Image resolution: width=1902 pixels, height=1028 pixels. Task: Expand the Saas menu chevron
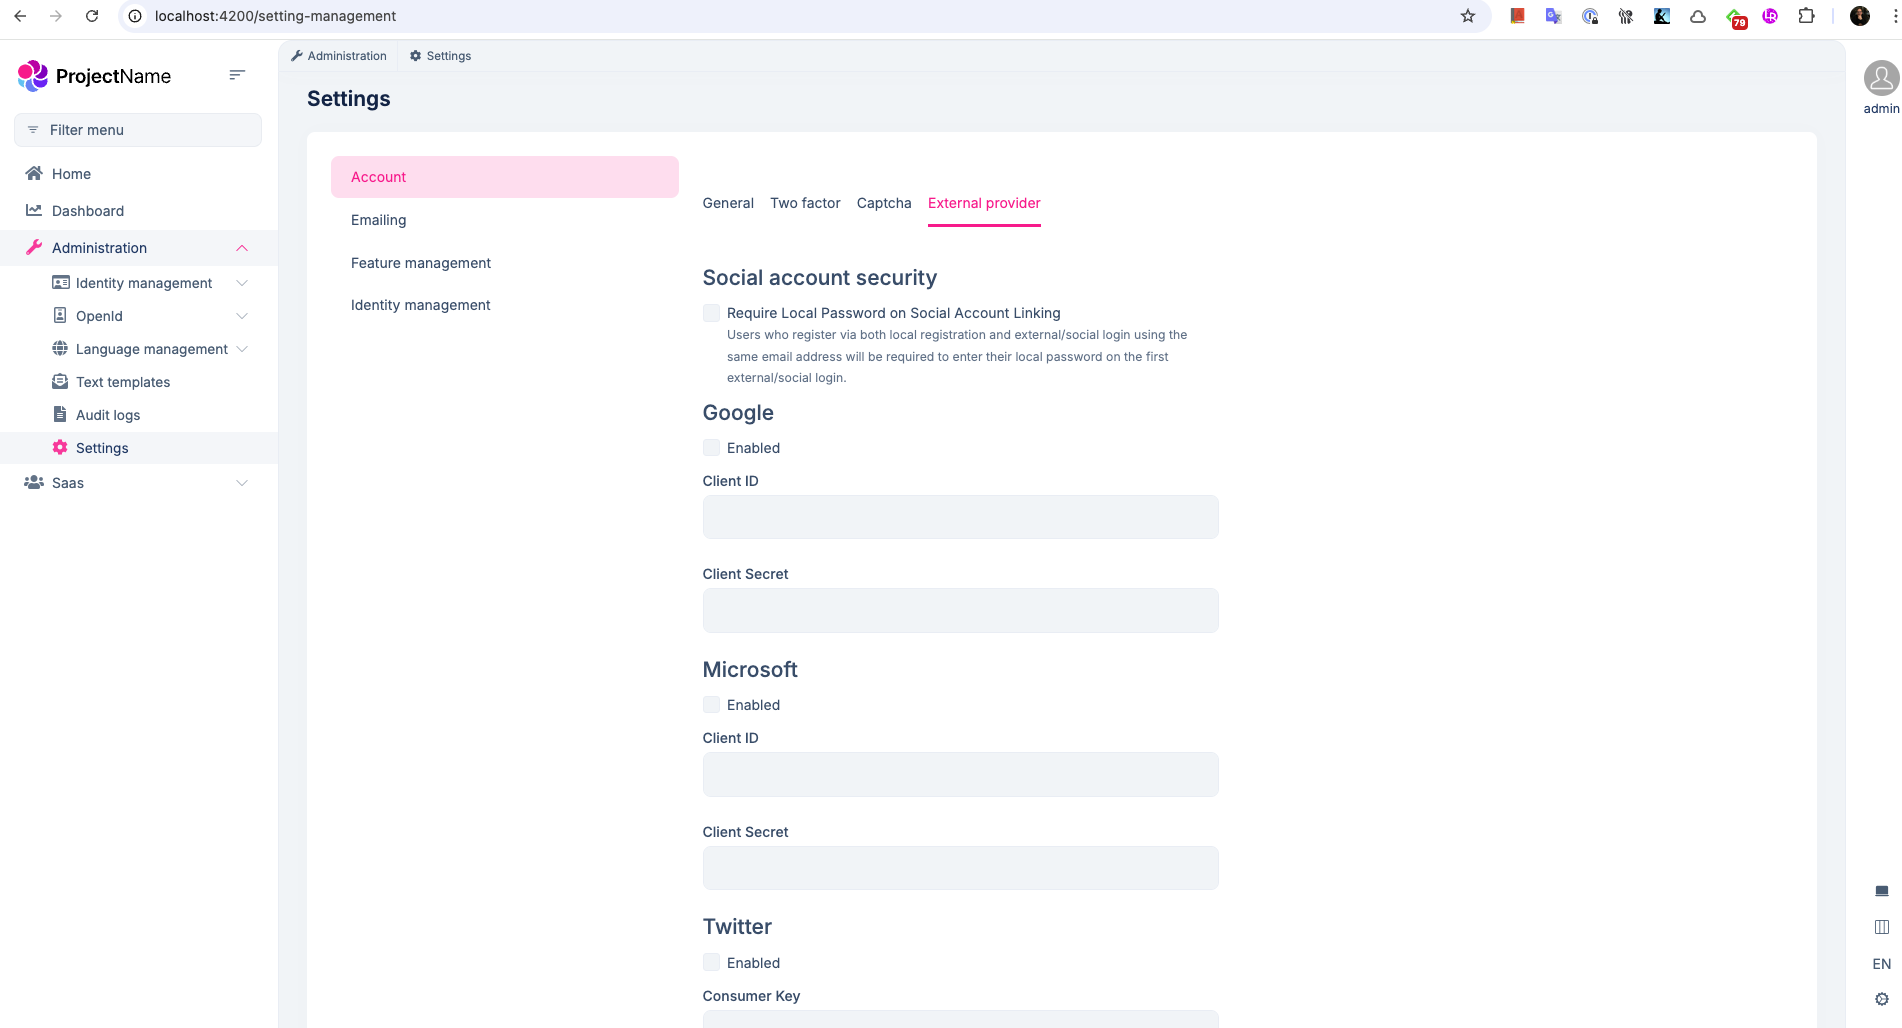click(242, 483)
